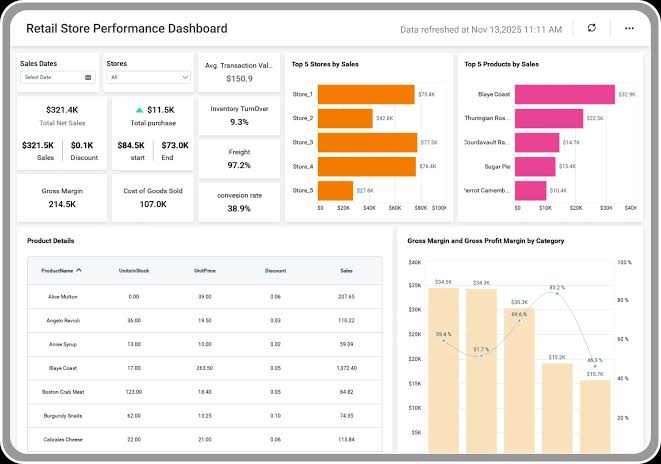The width and height of the screenshot is (661, 464).
Task: Select the Store_3 orange bar
Action: [x=367, y=142]
